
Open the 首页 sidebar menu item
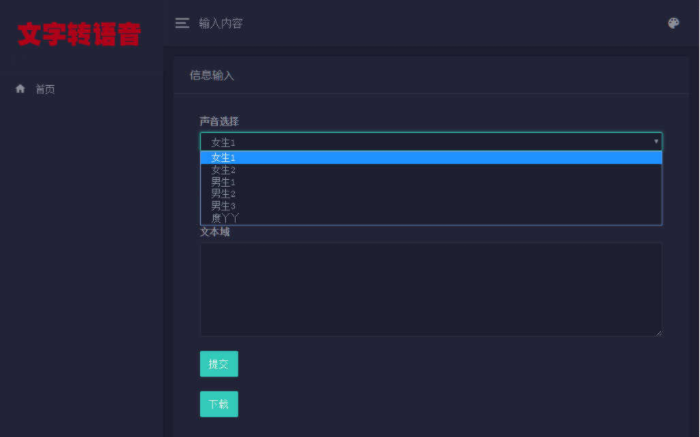[x=45, y=89]
